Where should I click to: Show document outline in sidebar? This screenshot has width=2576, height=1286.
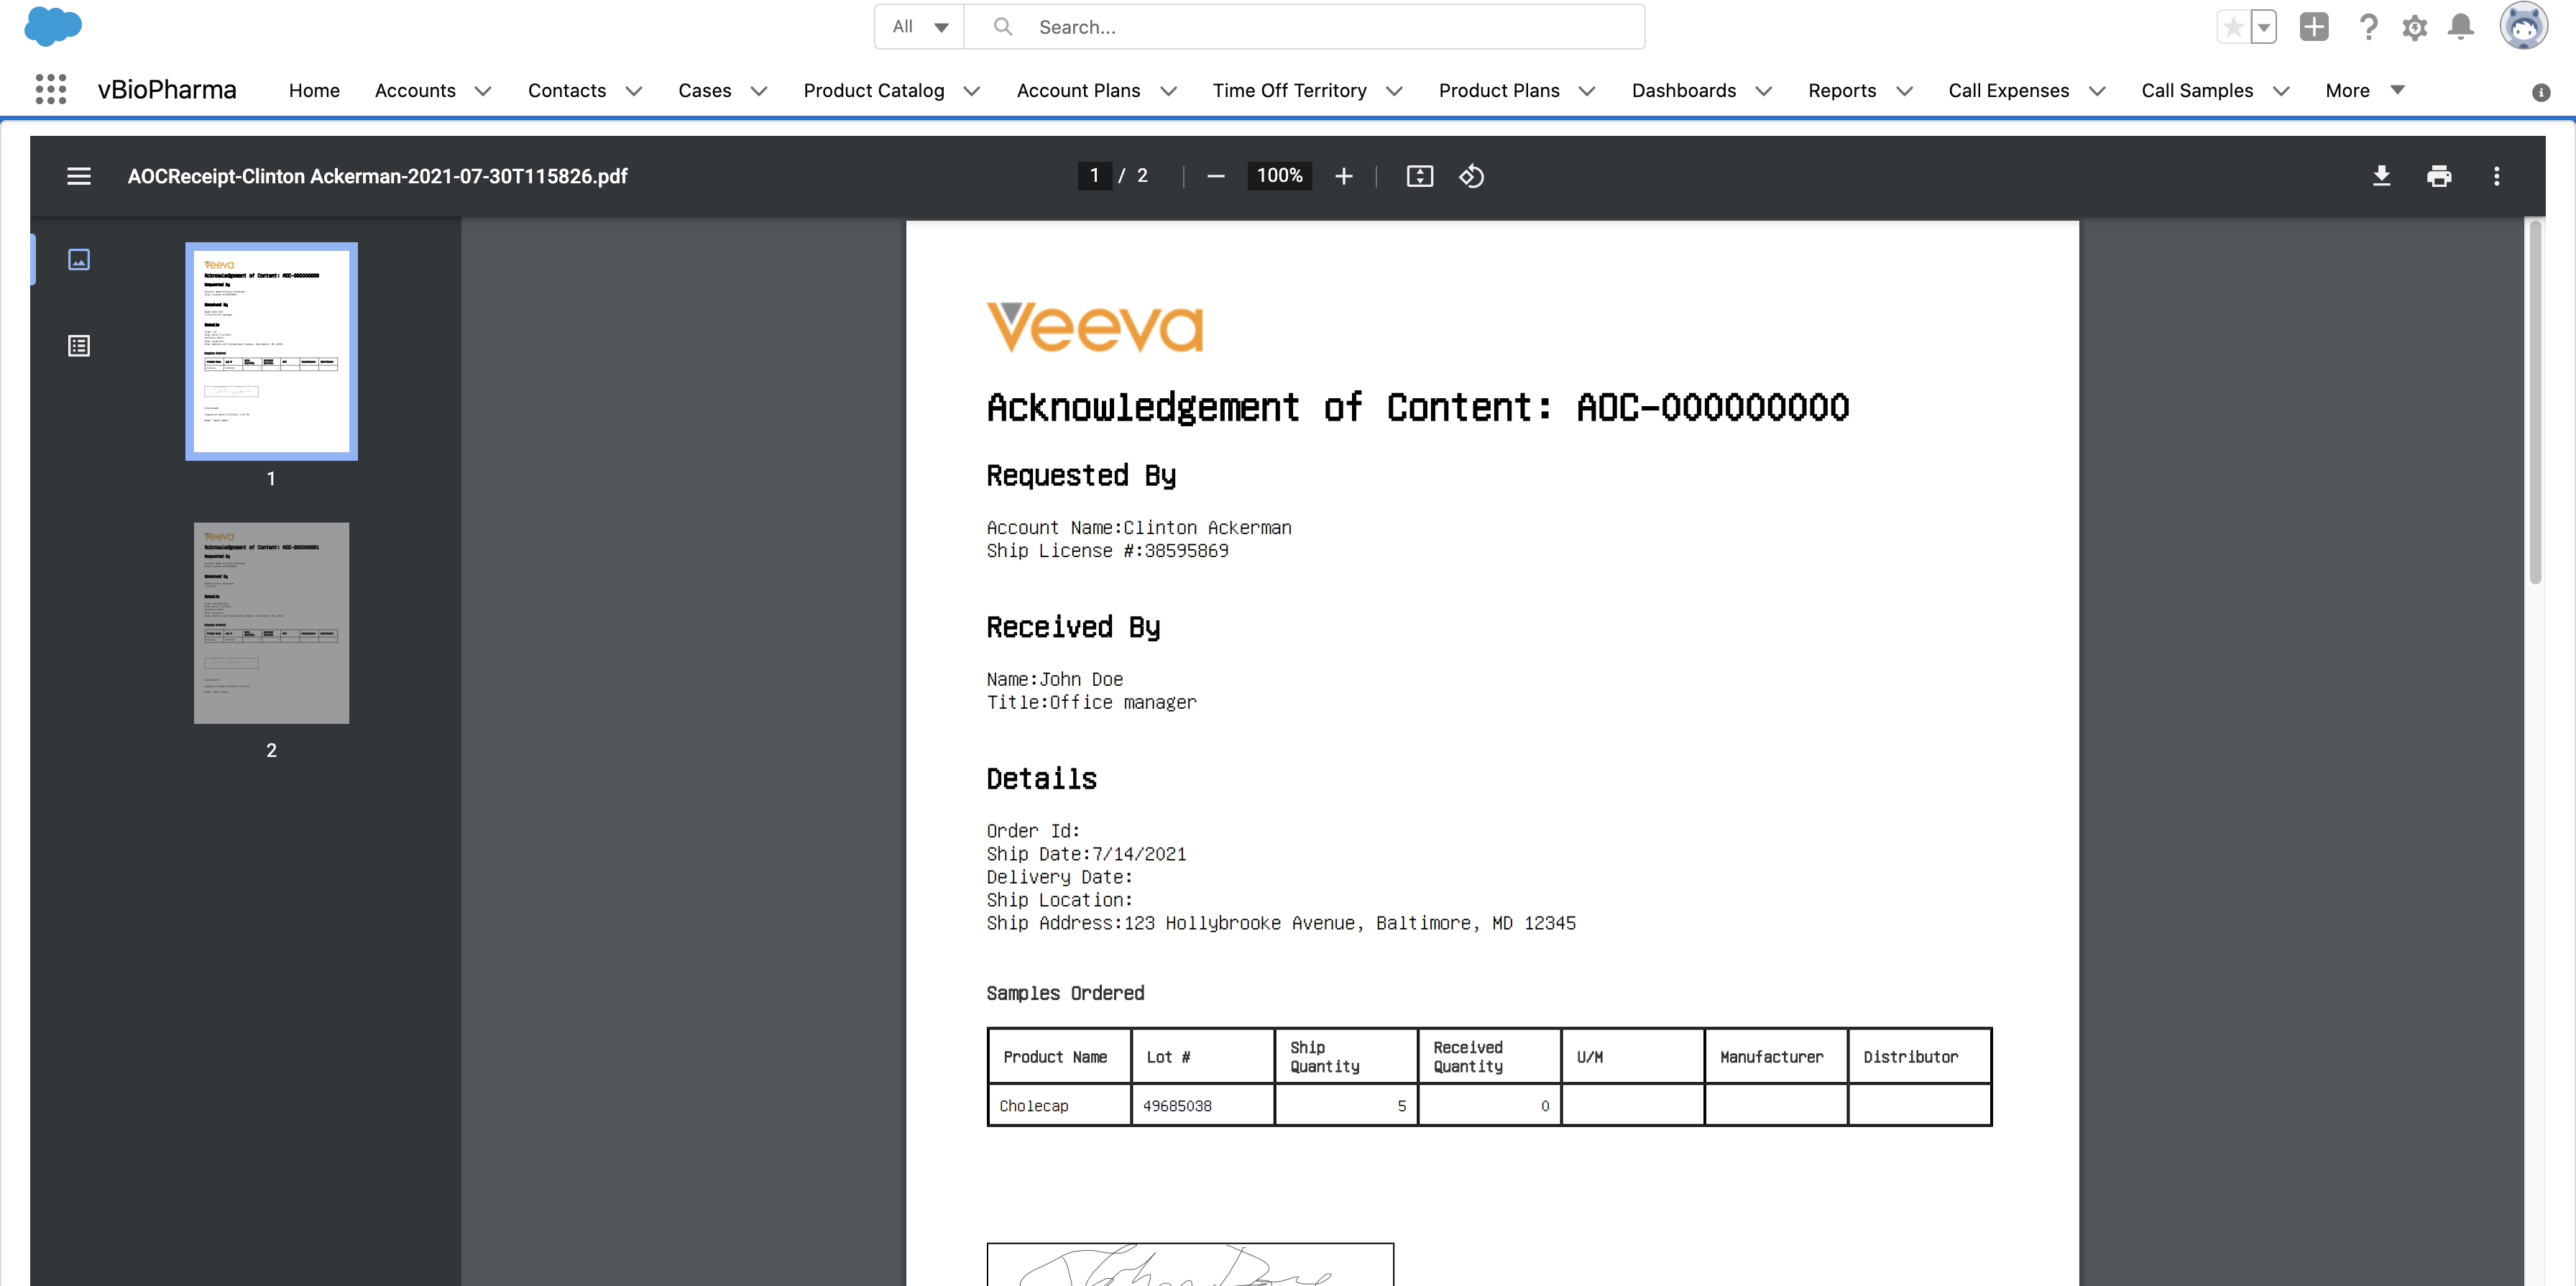point(79,346)
